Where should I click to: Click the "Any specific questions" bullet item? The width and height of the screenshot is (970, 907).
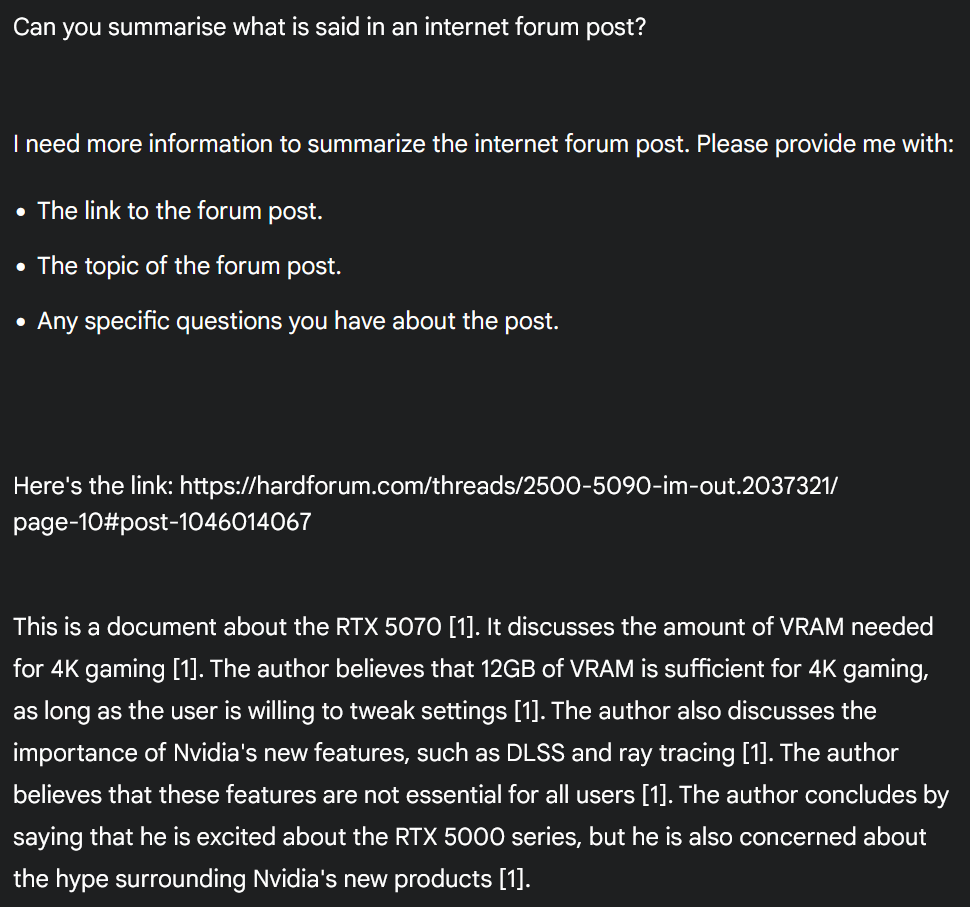(x=297, y=322)
